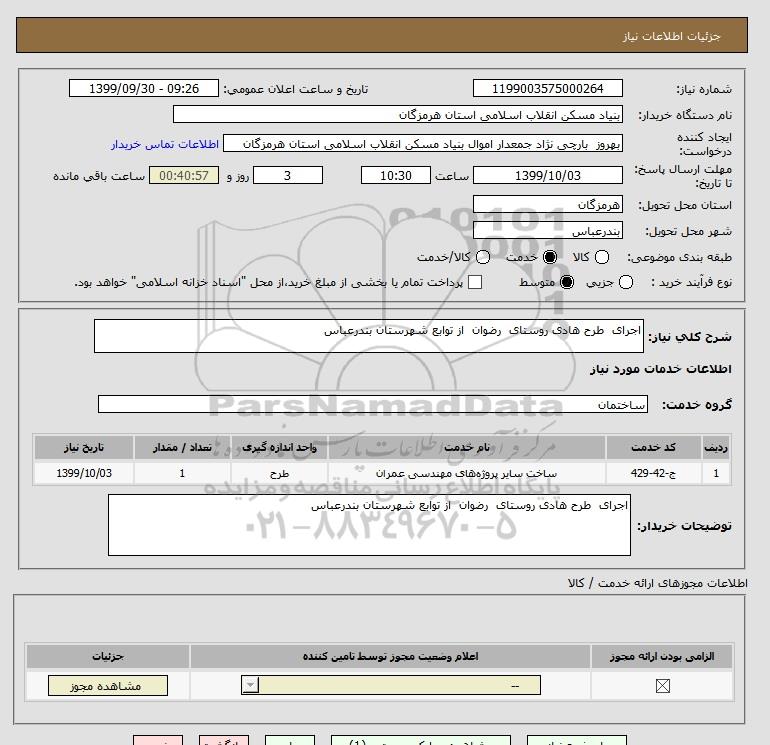Click the استان محل تحویل field هرمزگان
Viewport: 770px width, 745px height.
pyautogui.click(x=548, y=204)
